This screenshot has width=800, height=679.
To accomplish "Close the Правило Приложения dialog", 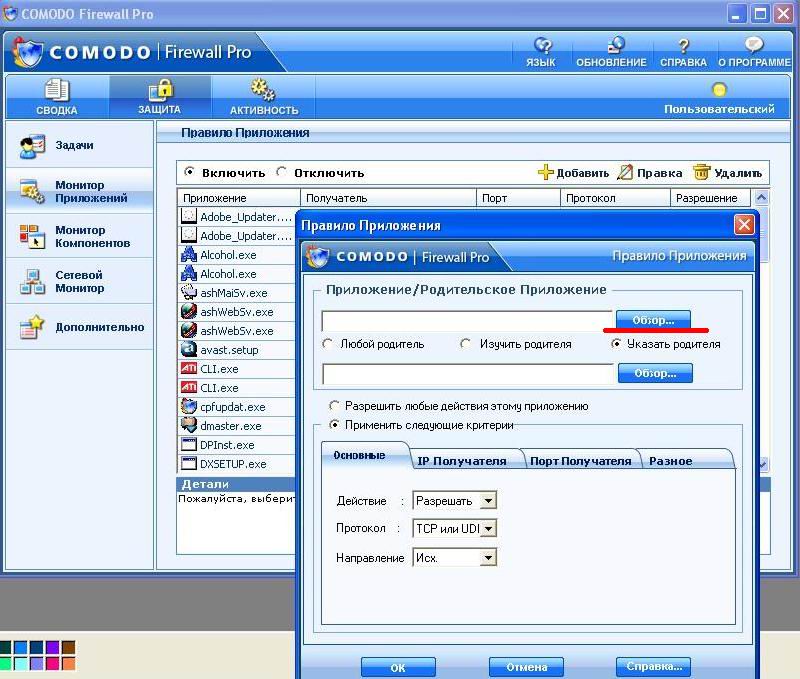I will pos(744,224).
